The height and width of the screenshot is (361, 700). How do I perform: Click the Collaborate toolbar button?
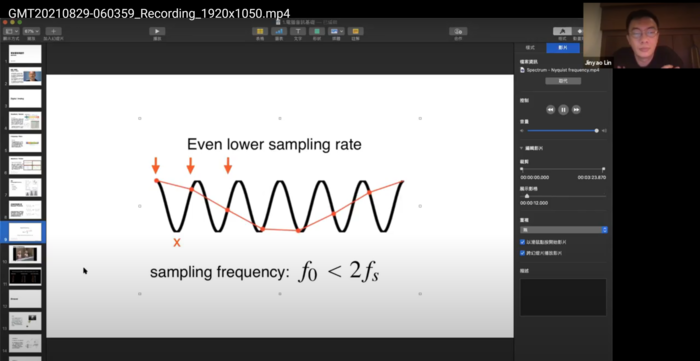point(458,31)
